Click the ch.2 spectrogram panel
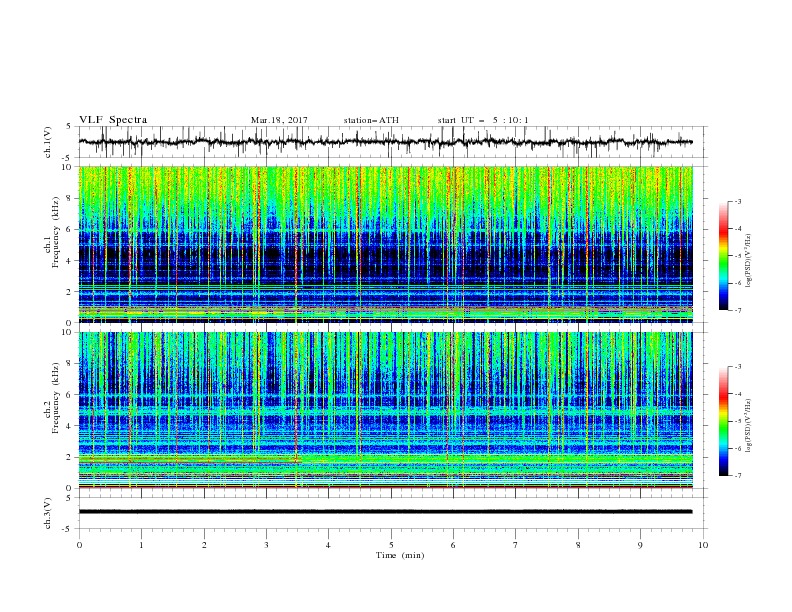The image size is (792, 612). pyautogui.click(x=385, y=410)
